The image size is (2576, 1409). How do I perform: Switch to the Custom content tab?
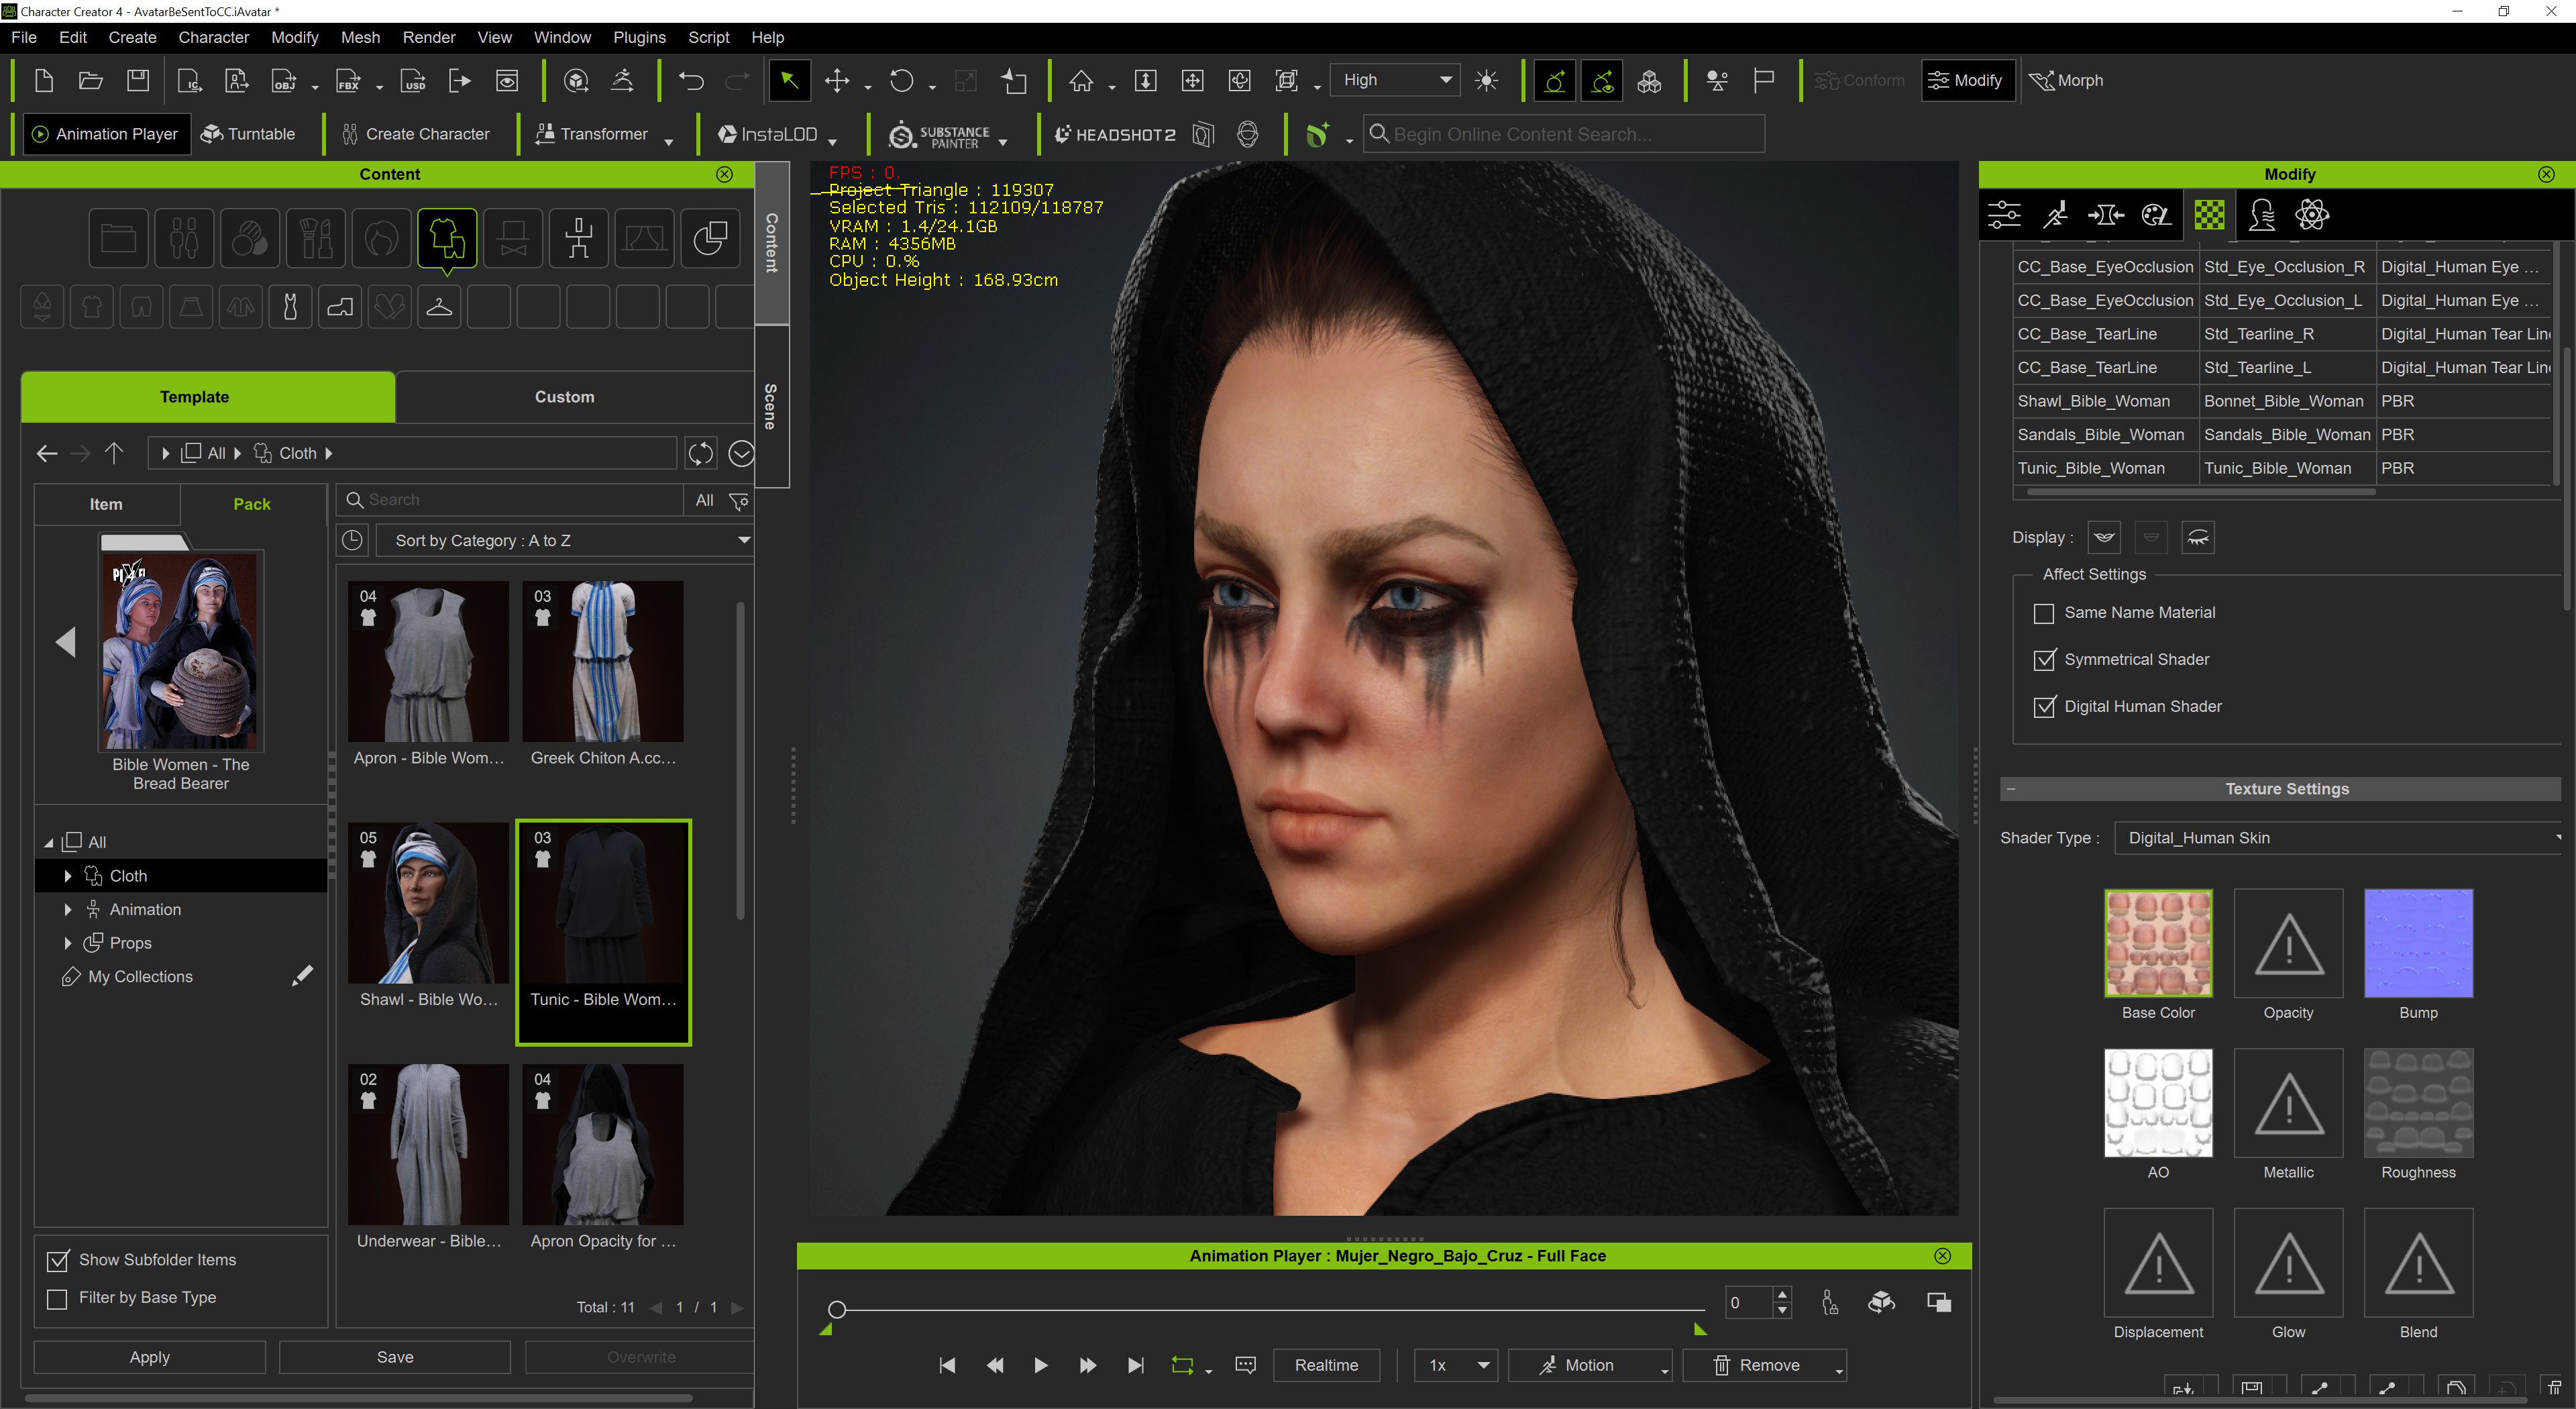[x=564, y=397]
